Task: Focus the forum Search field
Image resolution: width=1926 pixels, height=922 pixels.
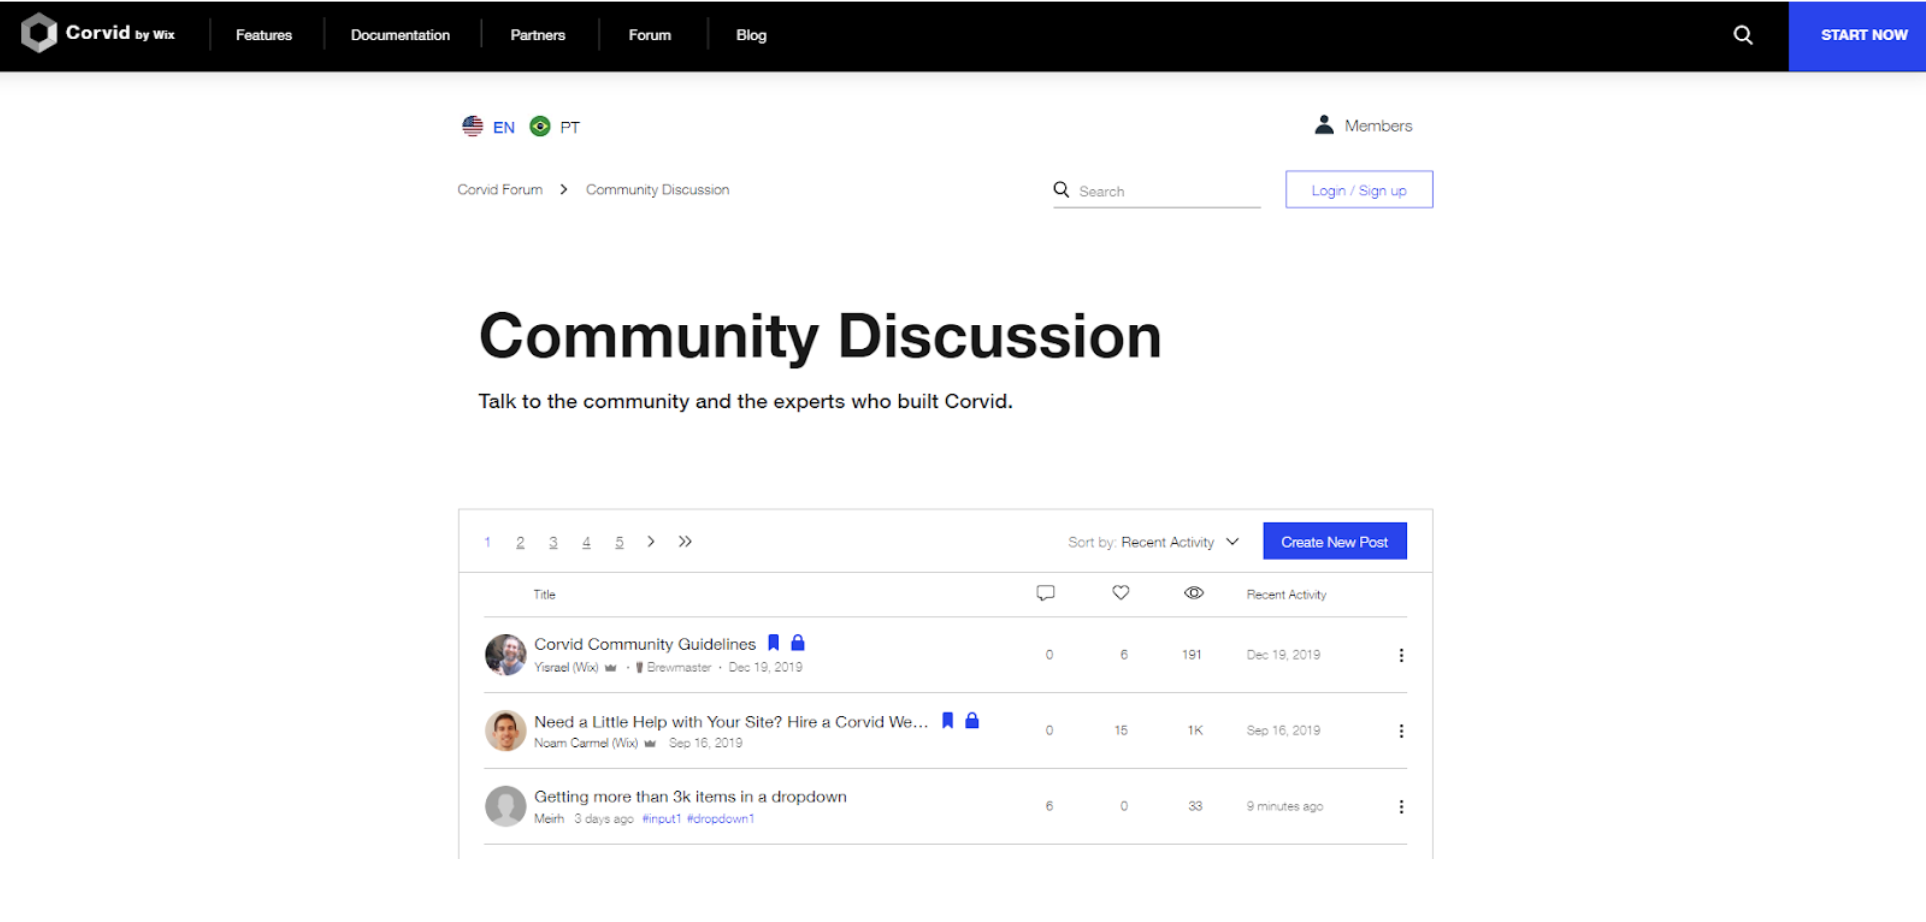Action: pos(1157,190)
